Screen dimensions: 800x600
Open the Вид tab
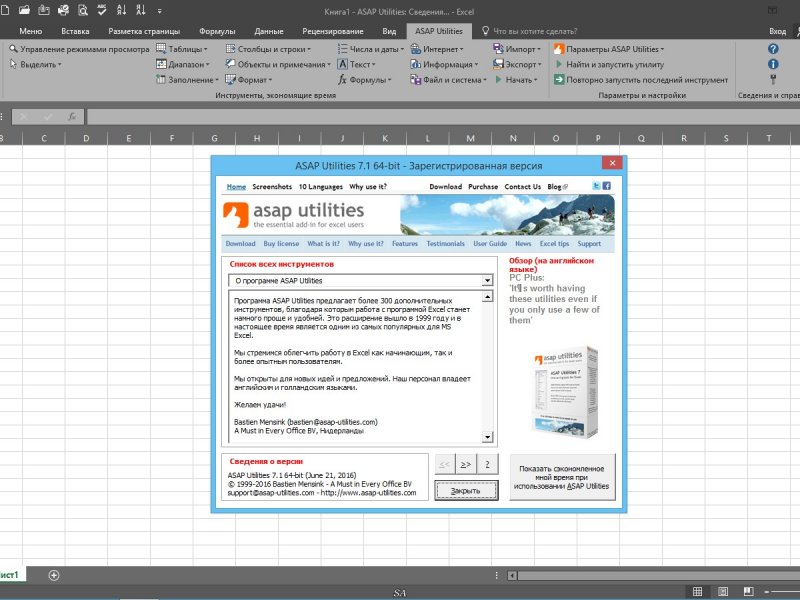pos(389,31)
